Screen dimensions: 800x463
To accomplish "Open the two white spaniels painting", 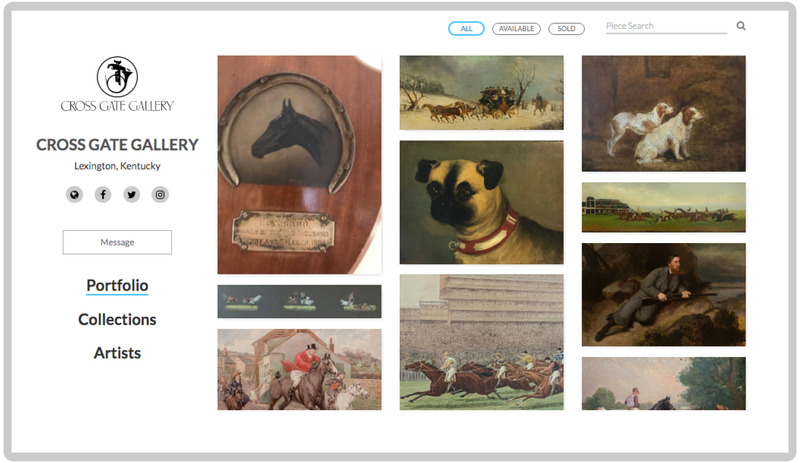I will pyautogui.click(x=663, y=113).
